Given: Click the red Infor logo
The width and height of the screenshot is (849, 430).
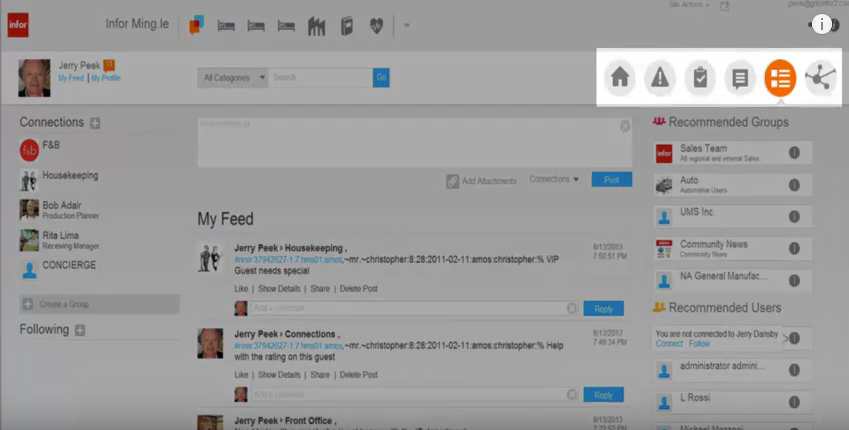Looking at the screenshot, I should coord(17,25).
